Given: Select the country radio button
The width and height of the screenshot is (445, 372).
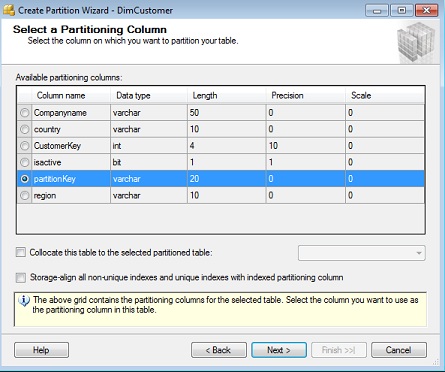Looking at the screenshot, I should pyautogui.click(x=25, y=129).
